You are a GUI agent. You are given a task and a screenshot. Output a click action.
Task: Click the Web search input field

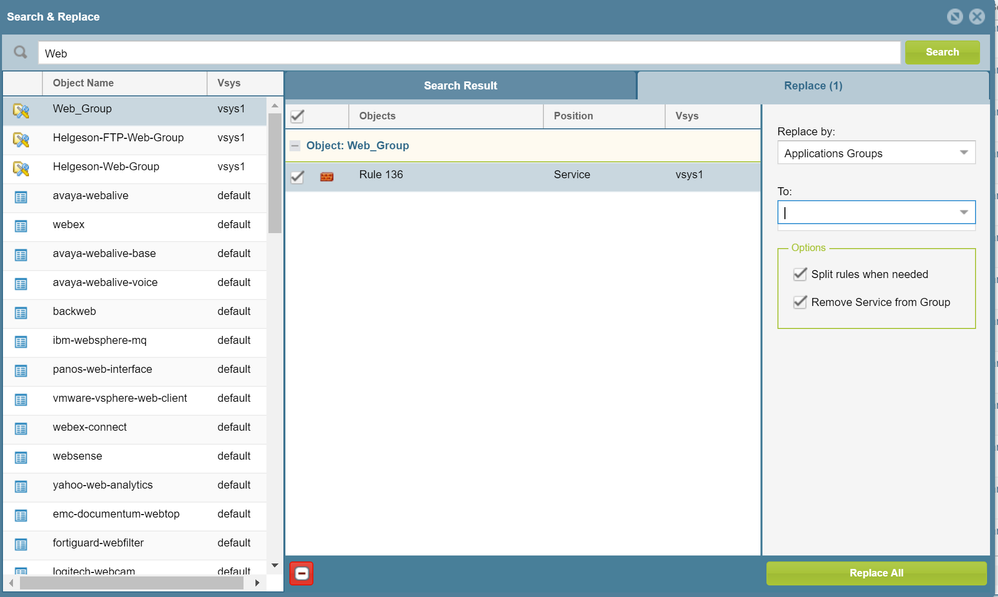(469, 53)
